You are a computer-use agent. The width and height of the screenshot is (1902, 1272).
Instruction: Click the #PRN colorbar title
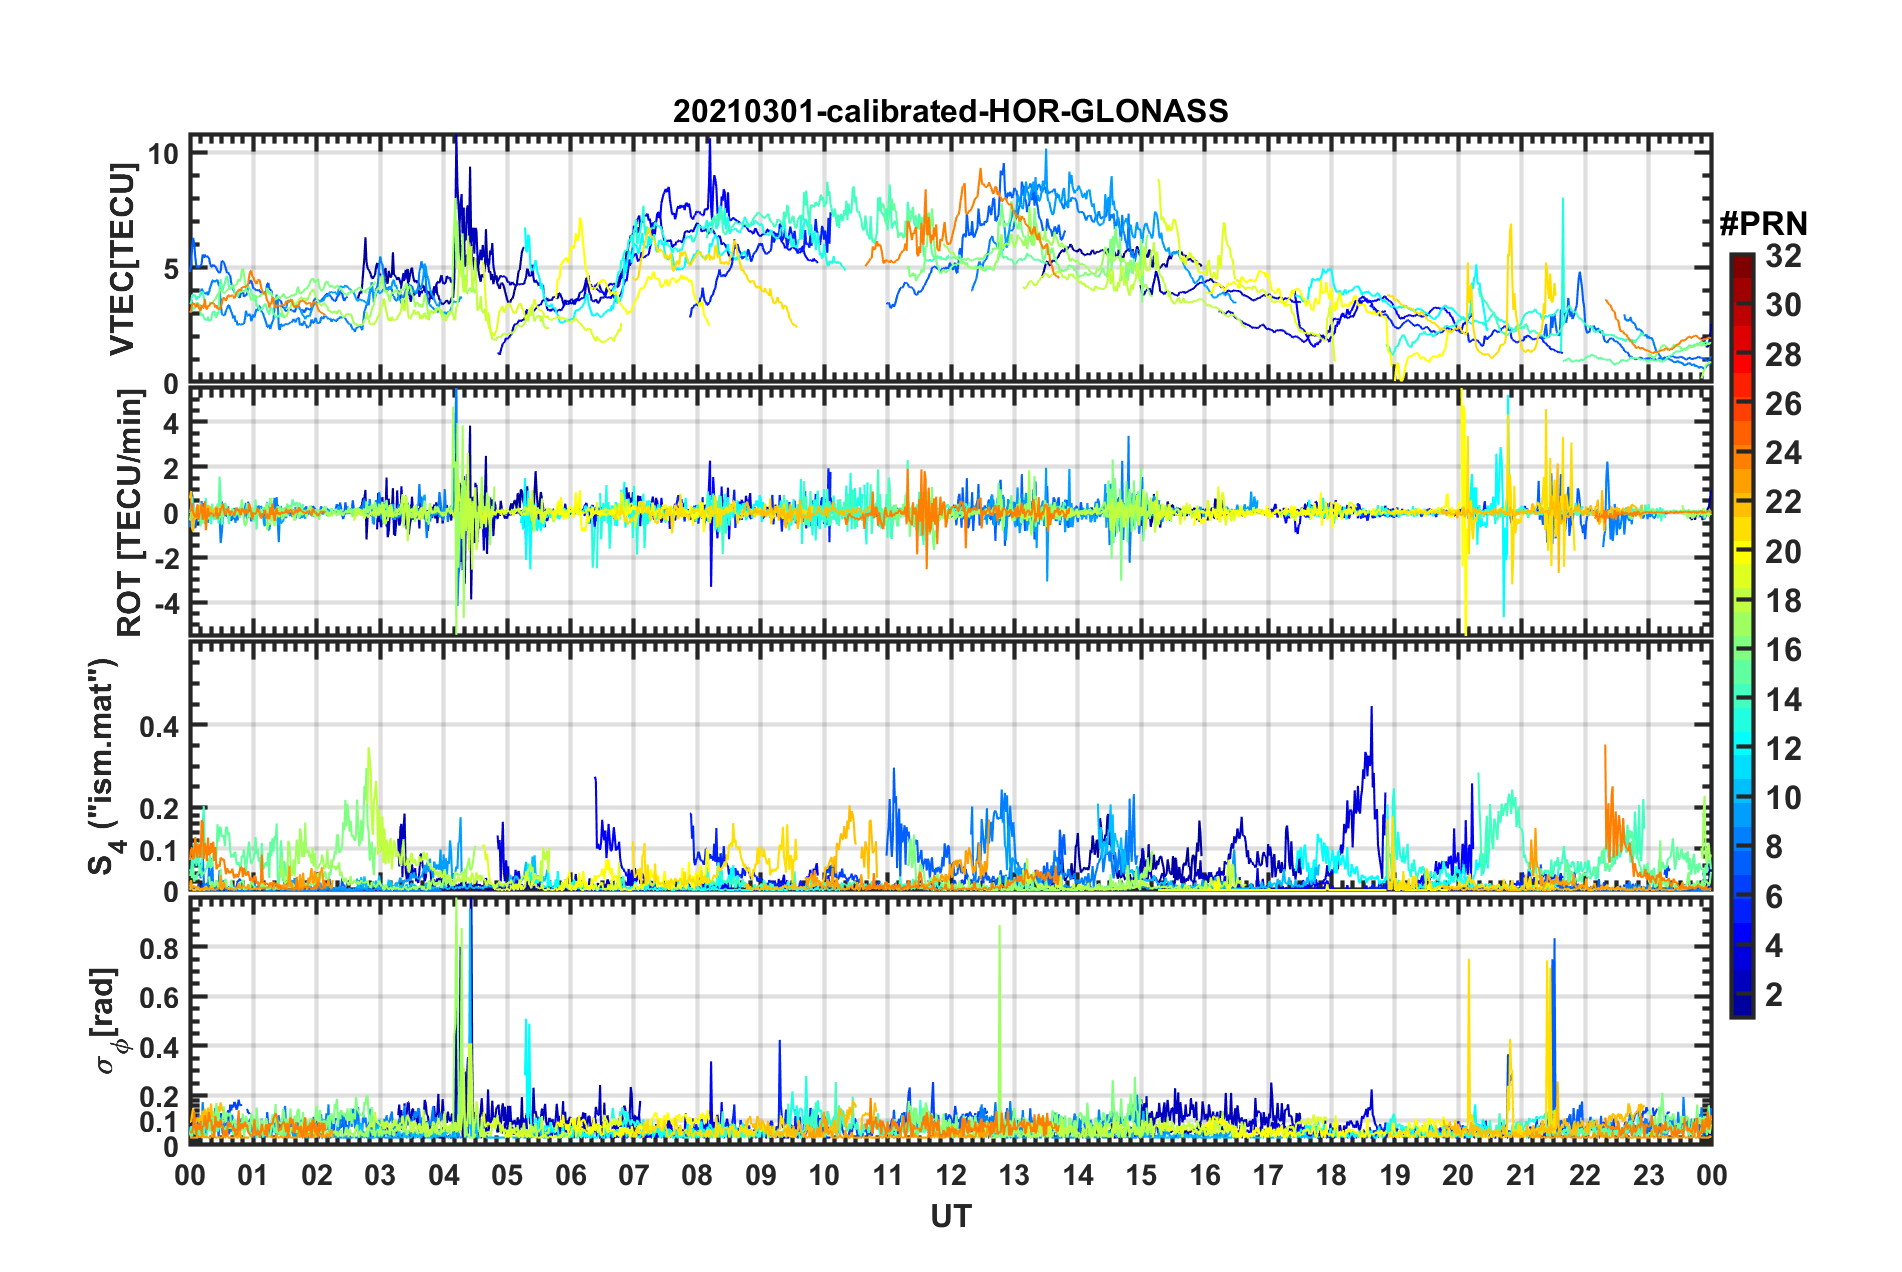[x=1763, y=223]
